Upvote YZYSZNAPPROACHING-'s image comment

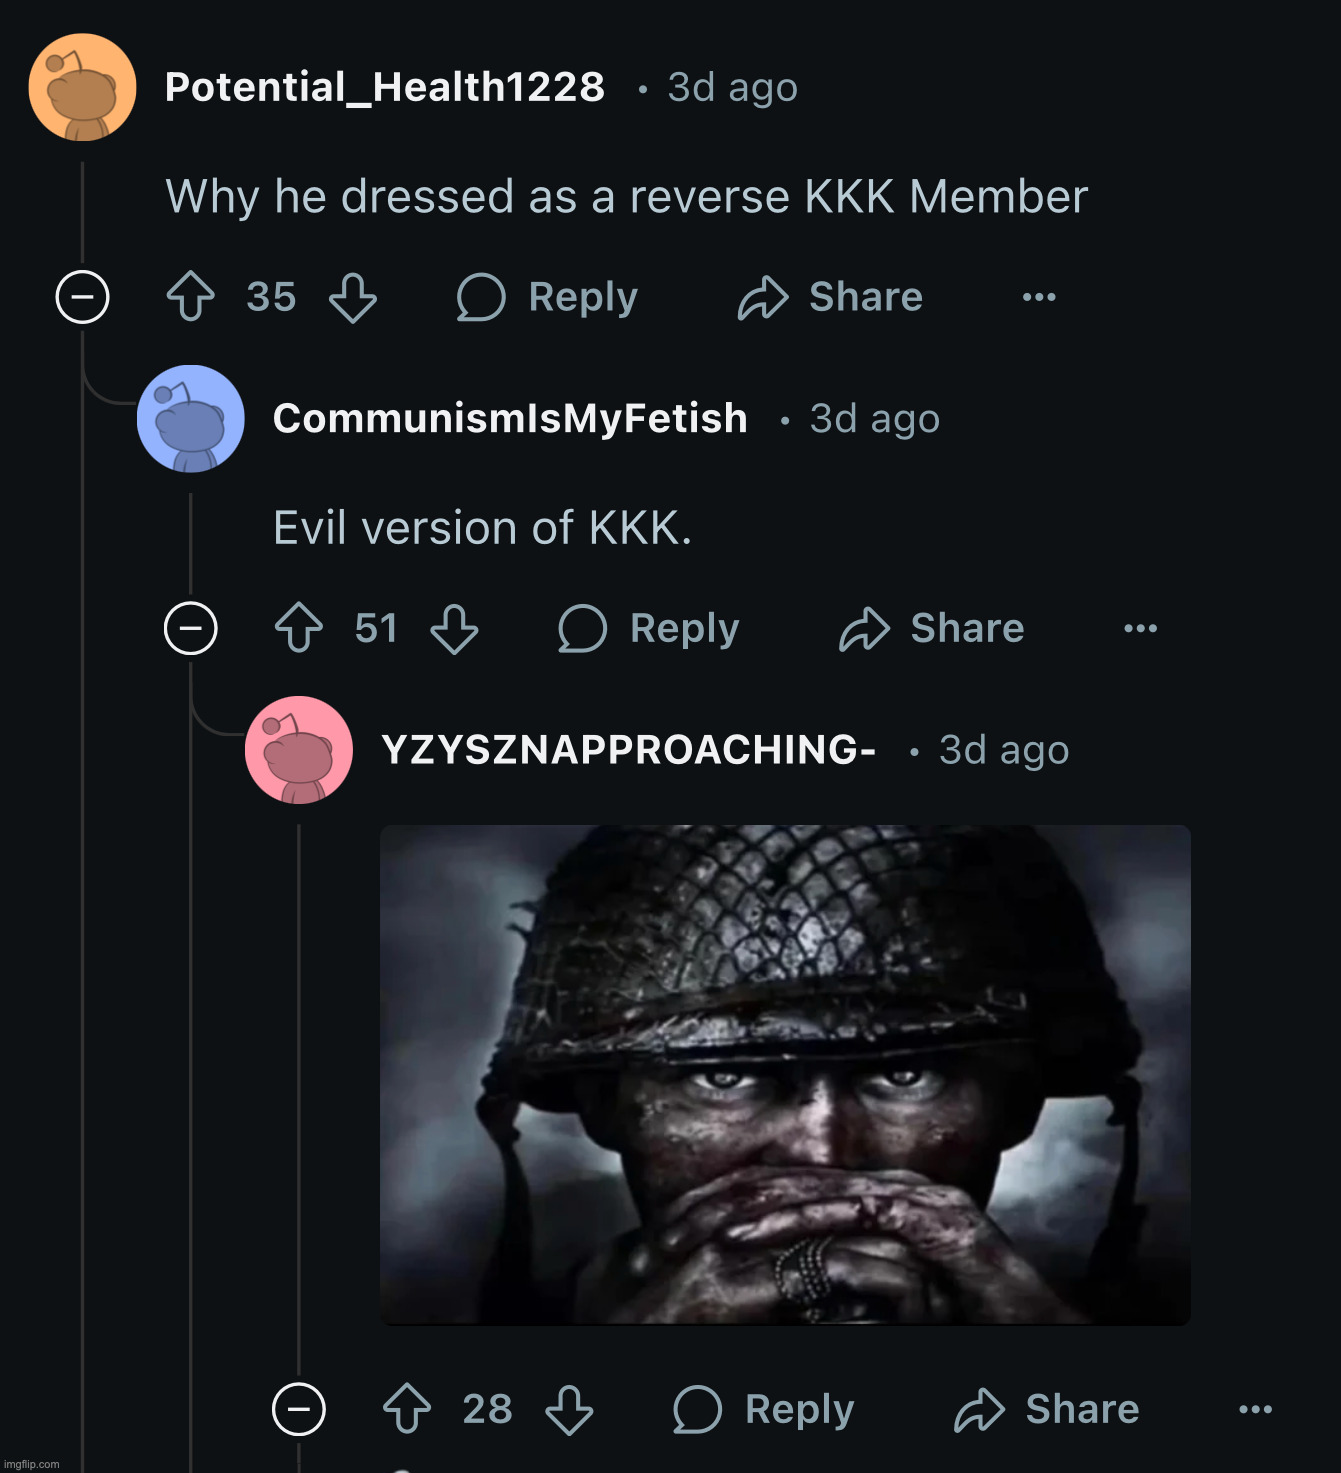tap(407, 1409)
